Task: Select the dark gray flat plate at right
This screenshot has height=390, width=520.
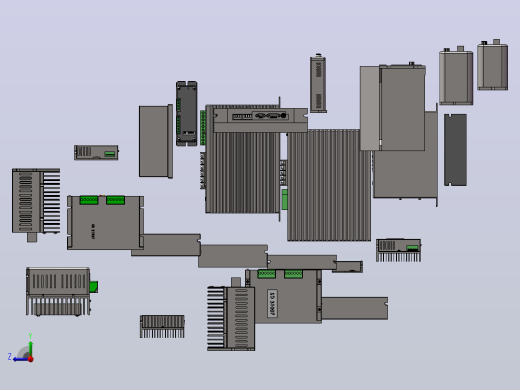Action: tap(455, 150)
